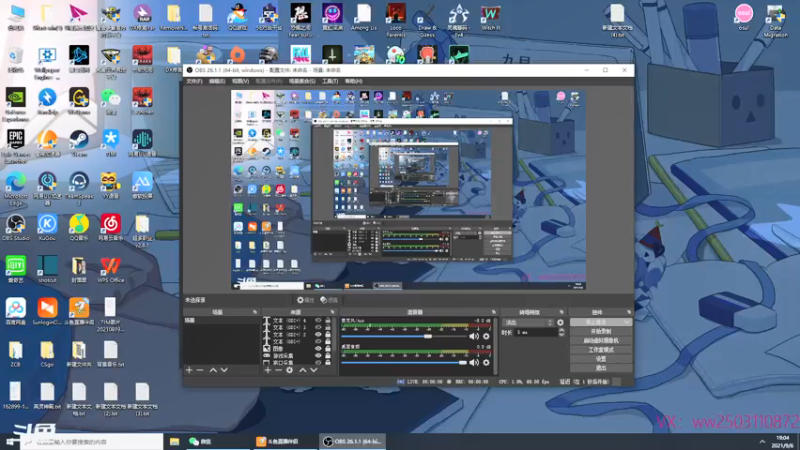Open OBS 设置 settings button

[601, 359]
